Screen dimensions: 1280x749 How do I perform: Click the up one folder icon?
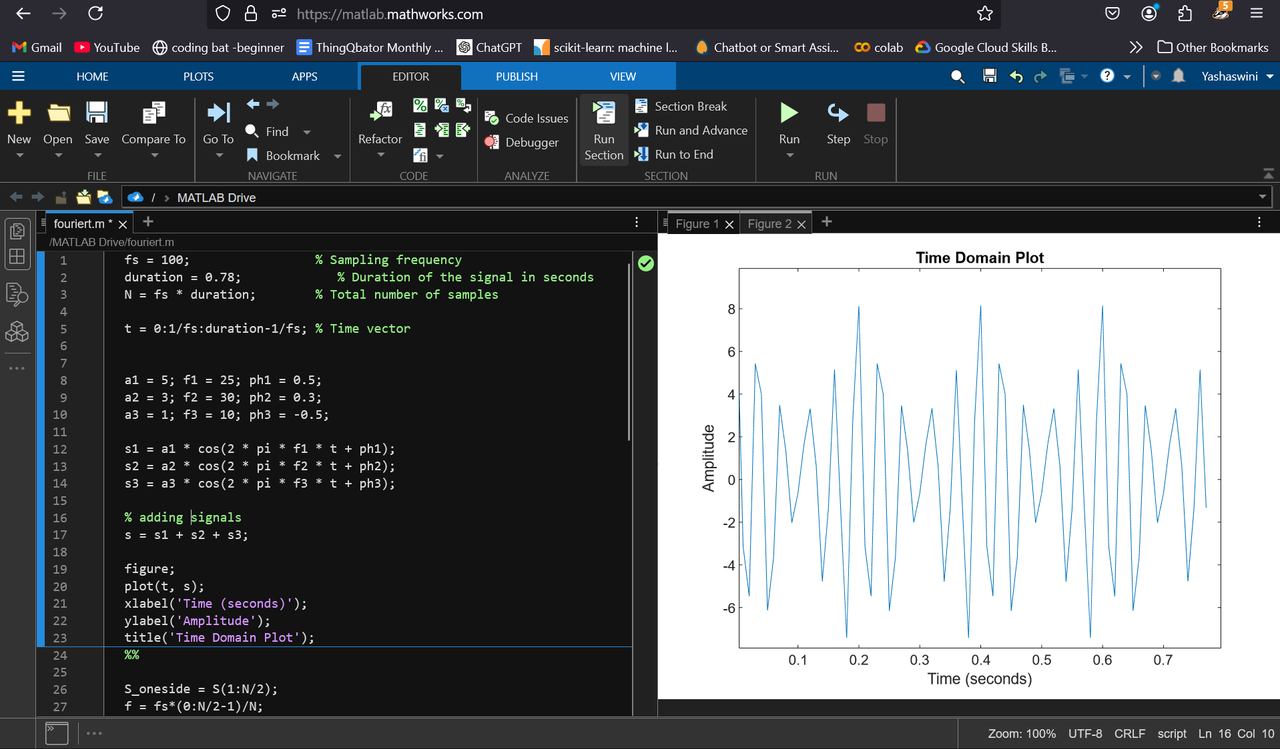[62, 197]
